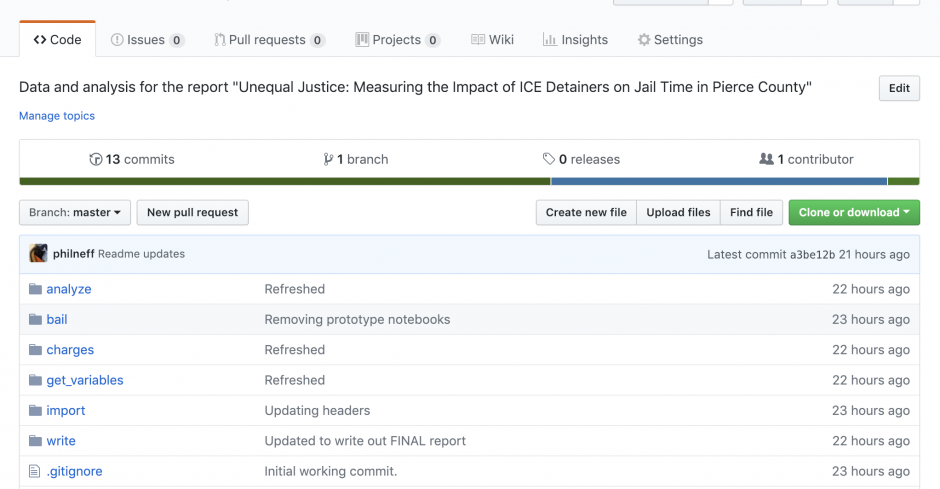The width and height of the screenshot is (940, 489).
Task: Open philneff author link
Action: pos(73,253)
